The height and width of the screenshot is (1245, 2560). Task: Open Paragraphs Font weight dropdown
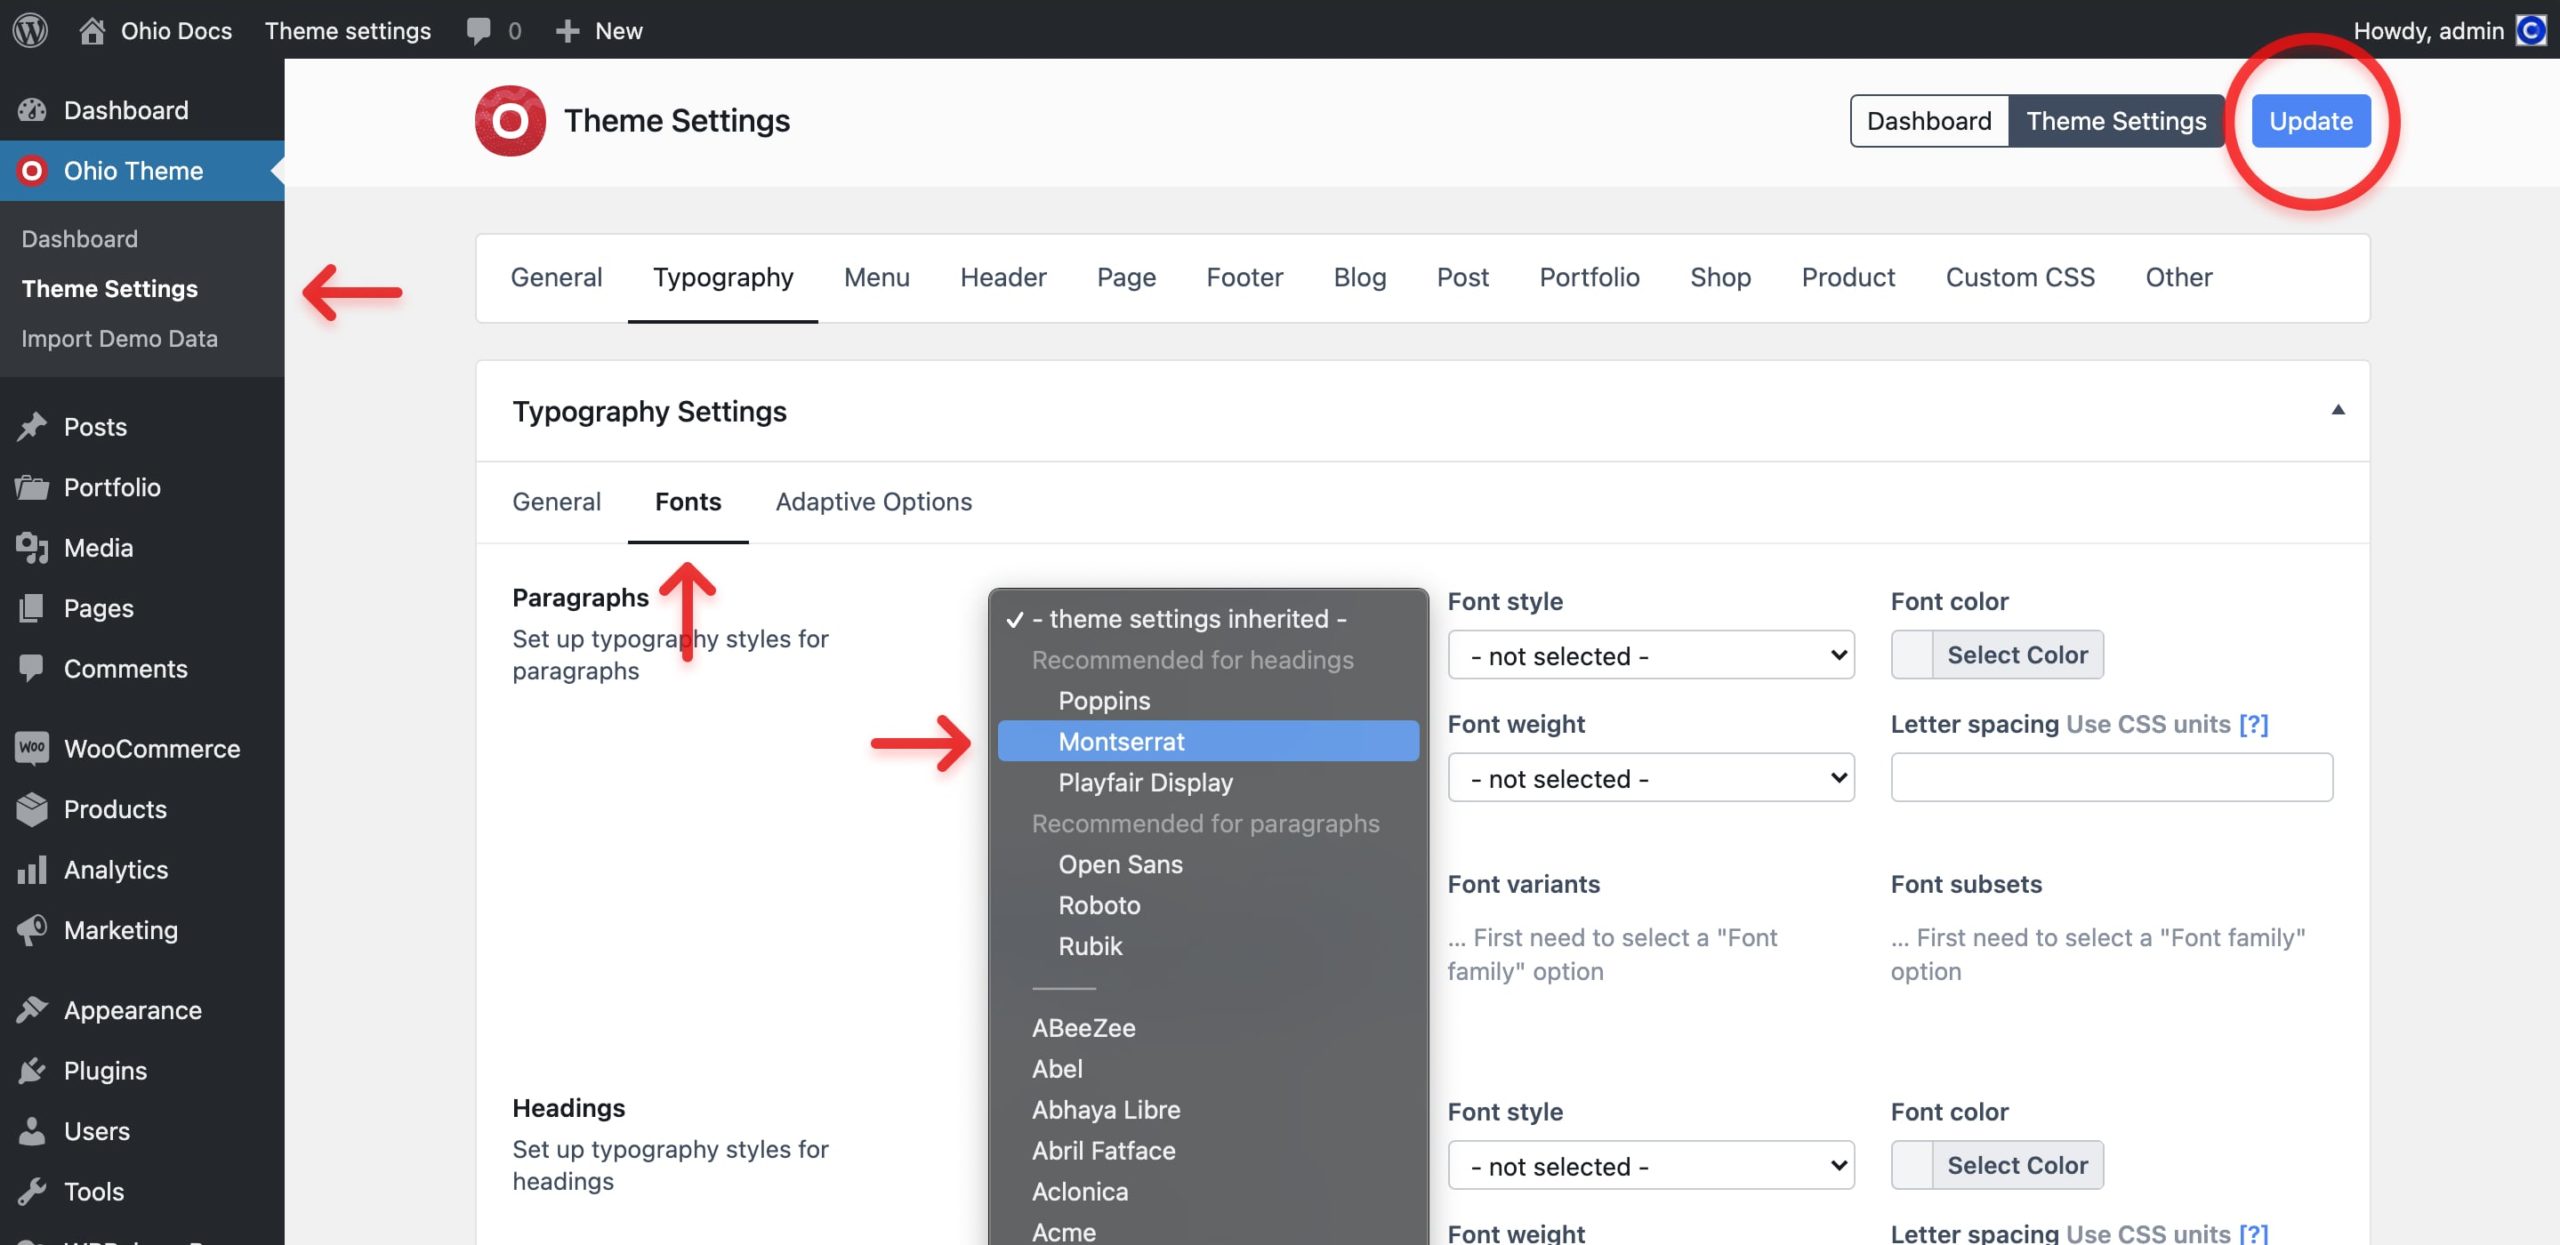coord(1651,778)
